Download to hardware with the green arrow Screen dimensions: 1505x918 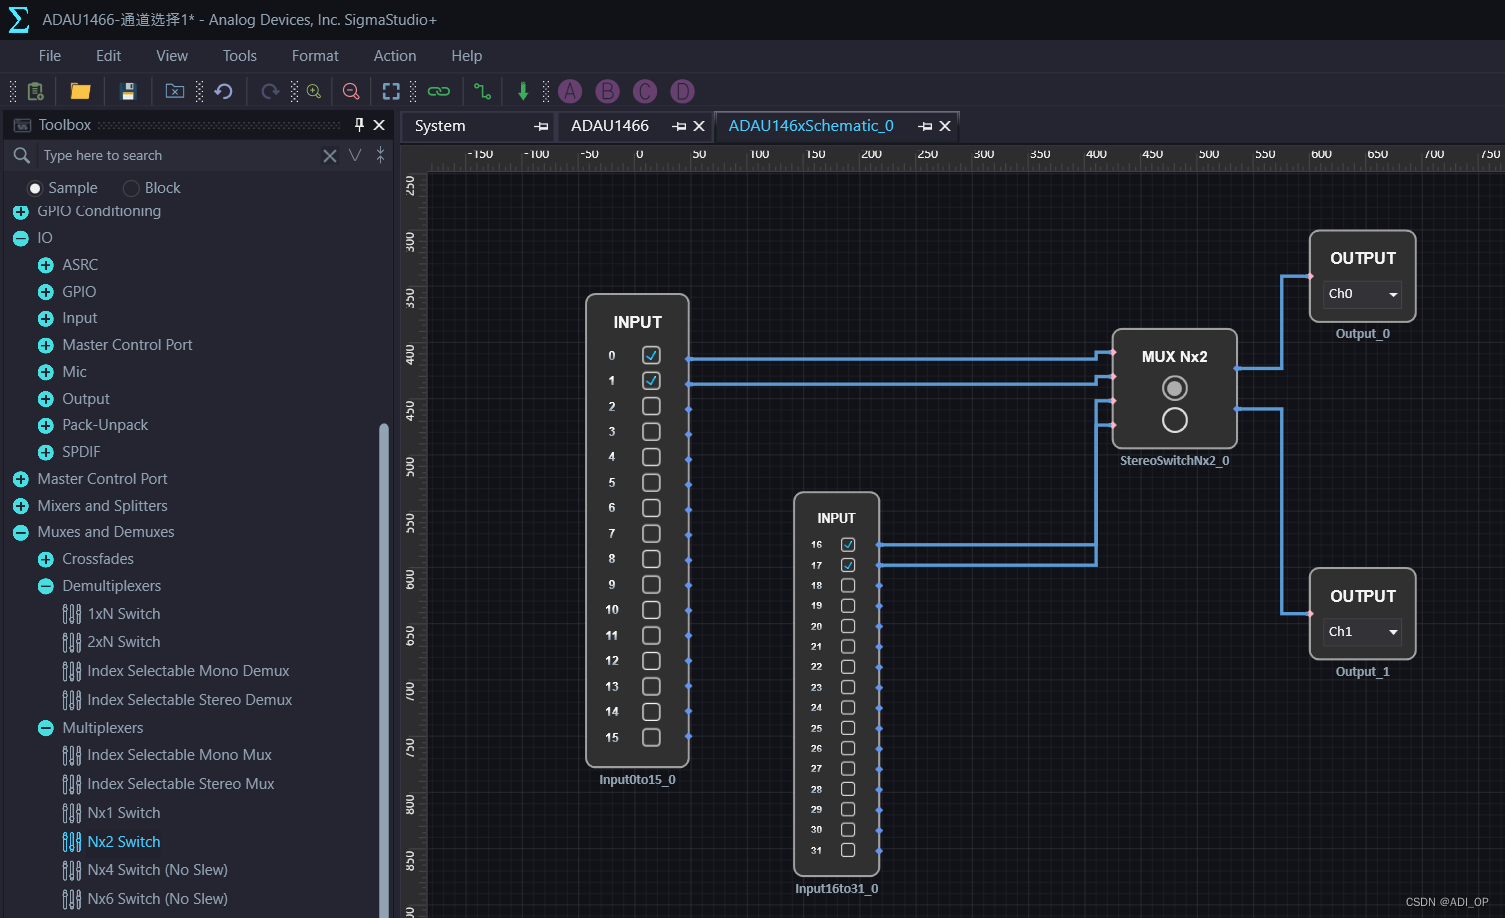[x=523, y=92]
